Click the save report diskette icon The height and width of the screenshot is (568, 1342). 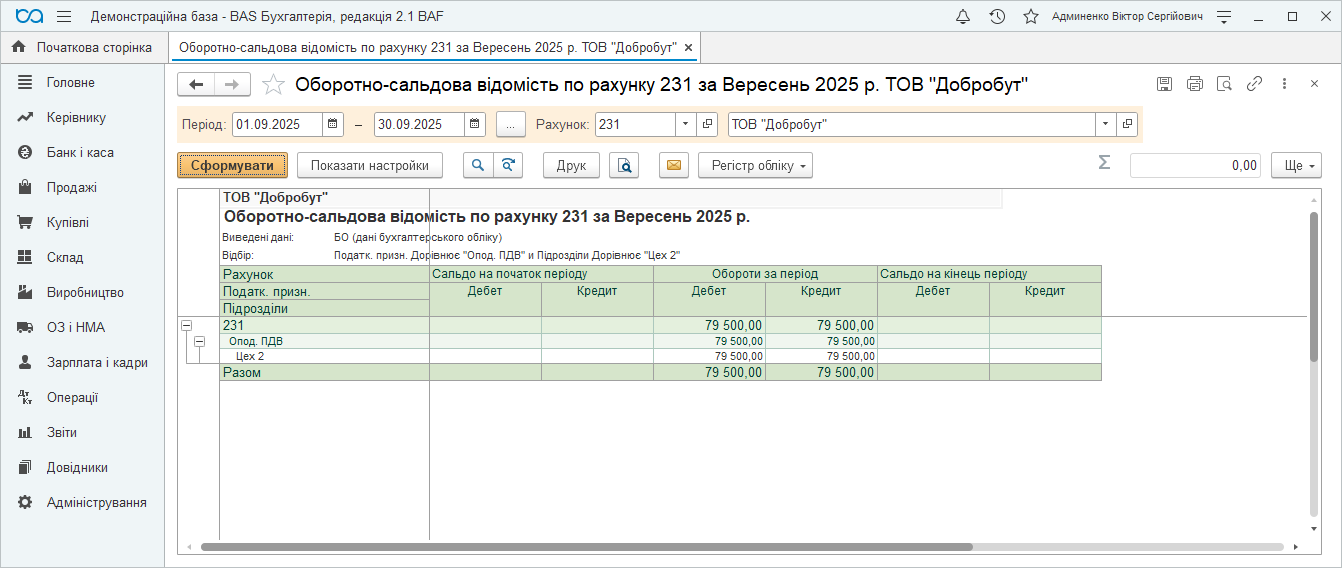point(1164,84)
